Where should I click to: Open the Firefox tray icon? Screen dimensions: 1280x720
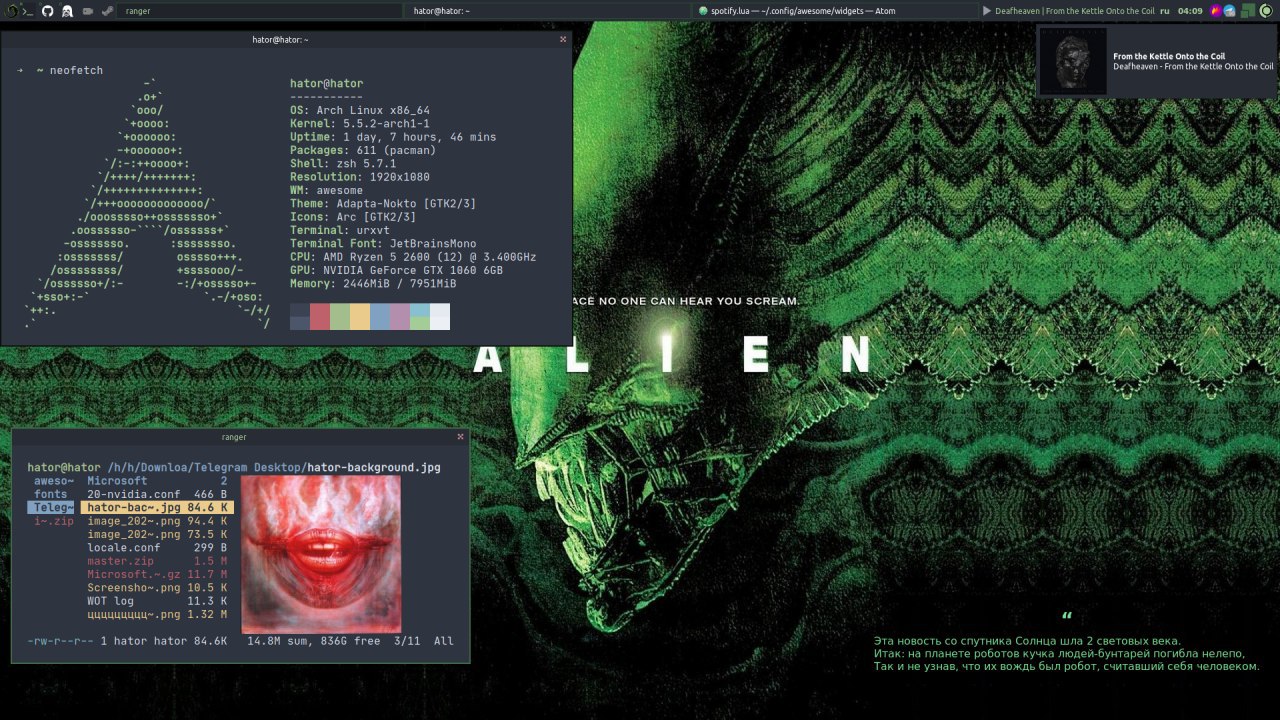(x=1216, y=11)
